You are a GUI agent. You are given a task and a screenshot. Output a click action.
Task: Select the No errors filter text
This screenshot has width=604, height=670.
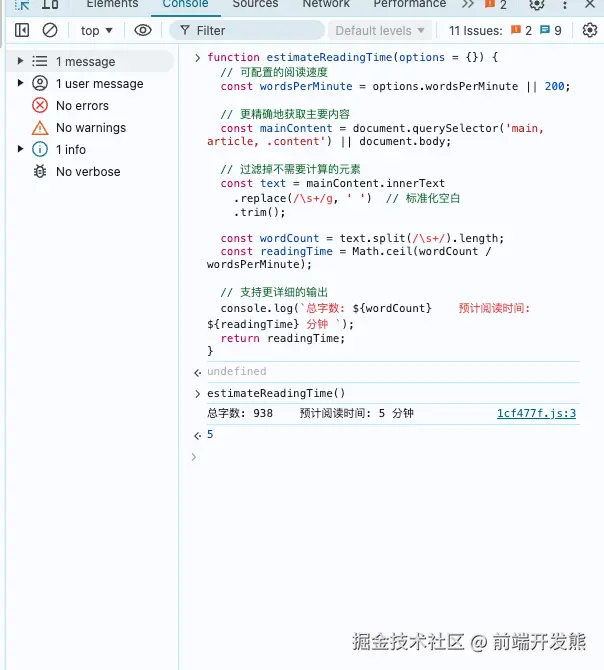82,106
